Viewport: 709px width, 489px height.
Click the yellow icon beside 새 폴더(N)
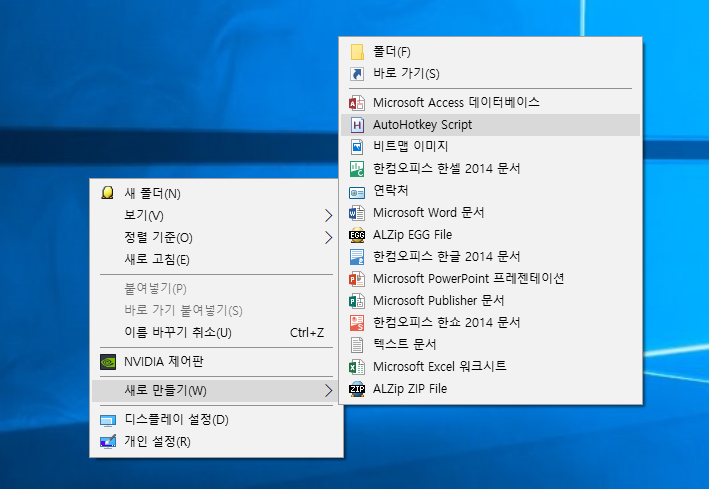click(108, 193)
